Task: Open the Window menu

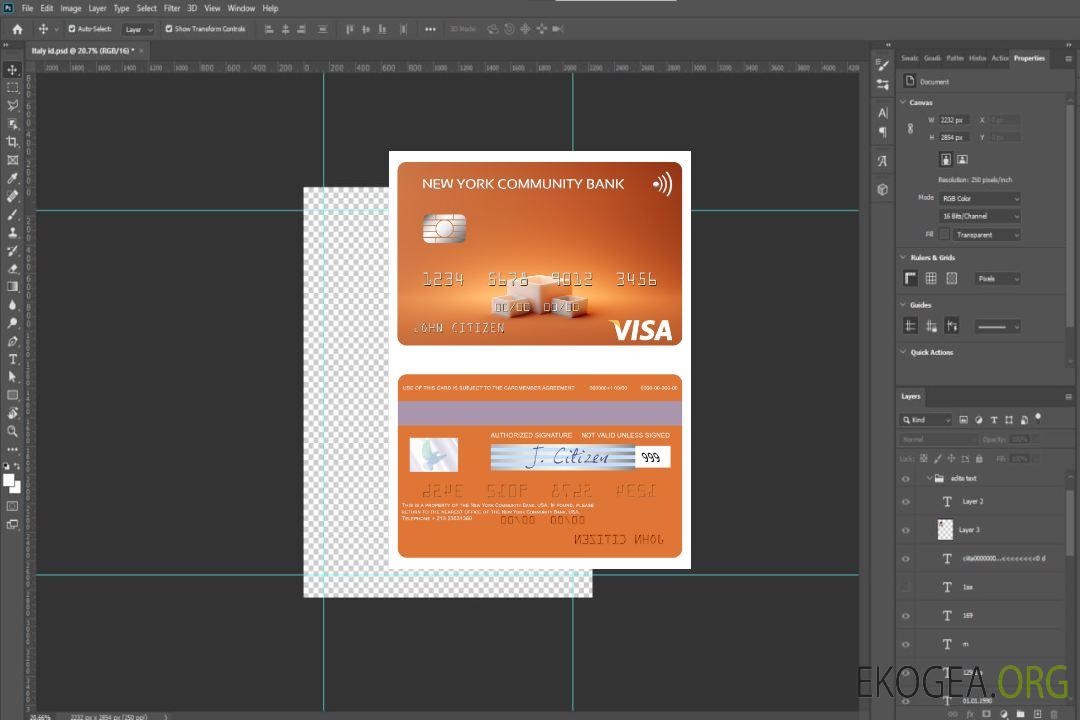Action: [x=241, y=8]
